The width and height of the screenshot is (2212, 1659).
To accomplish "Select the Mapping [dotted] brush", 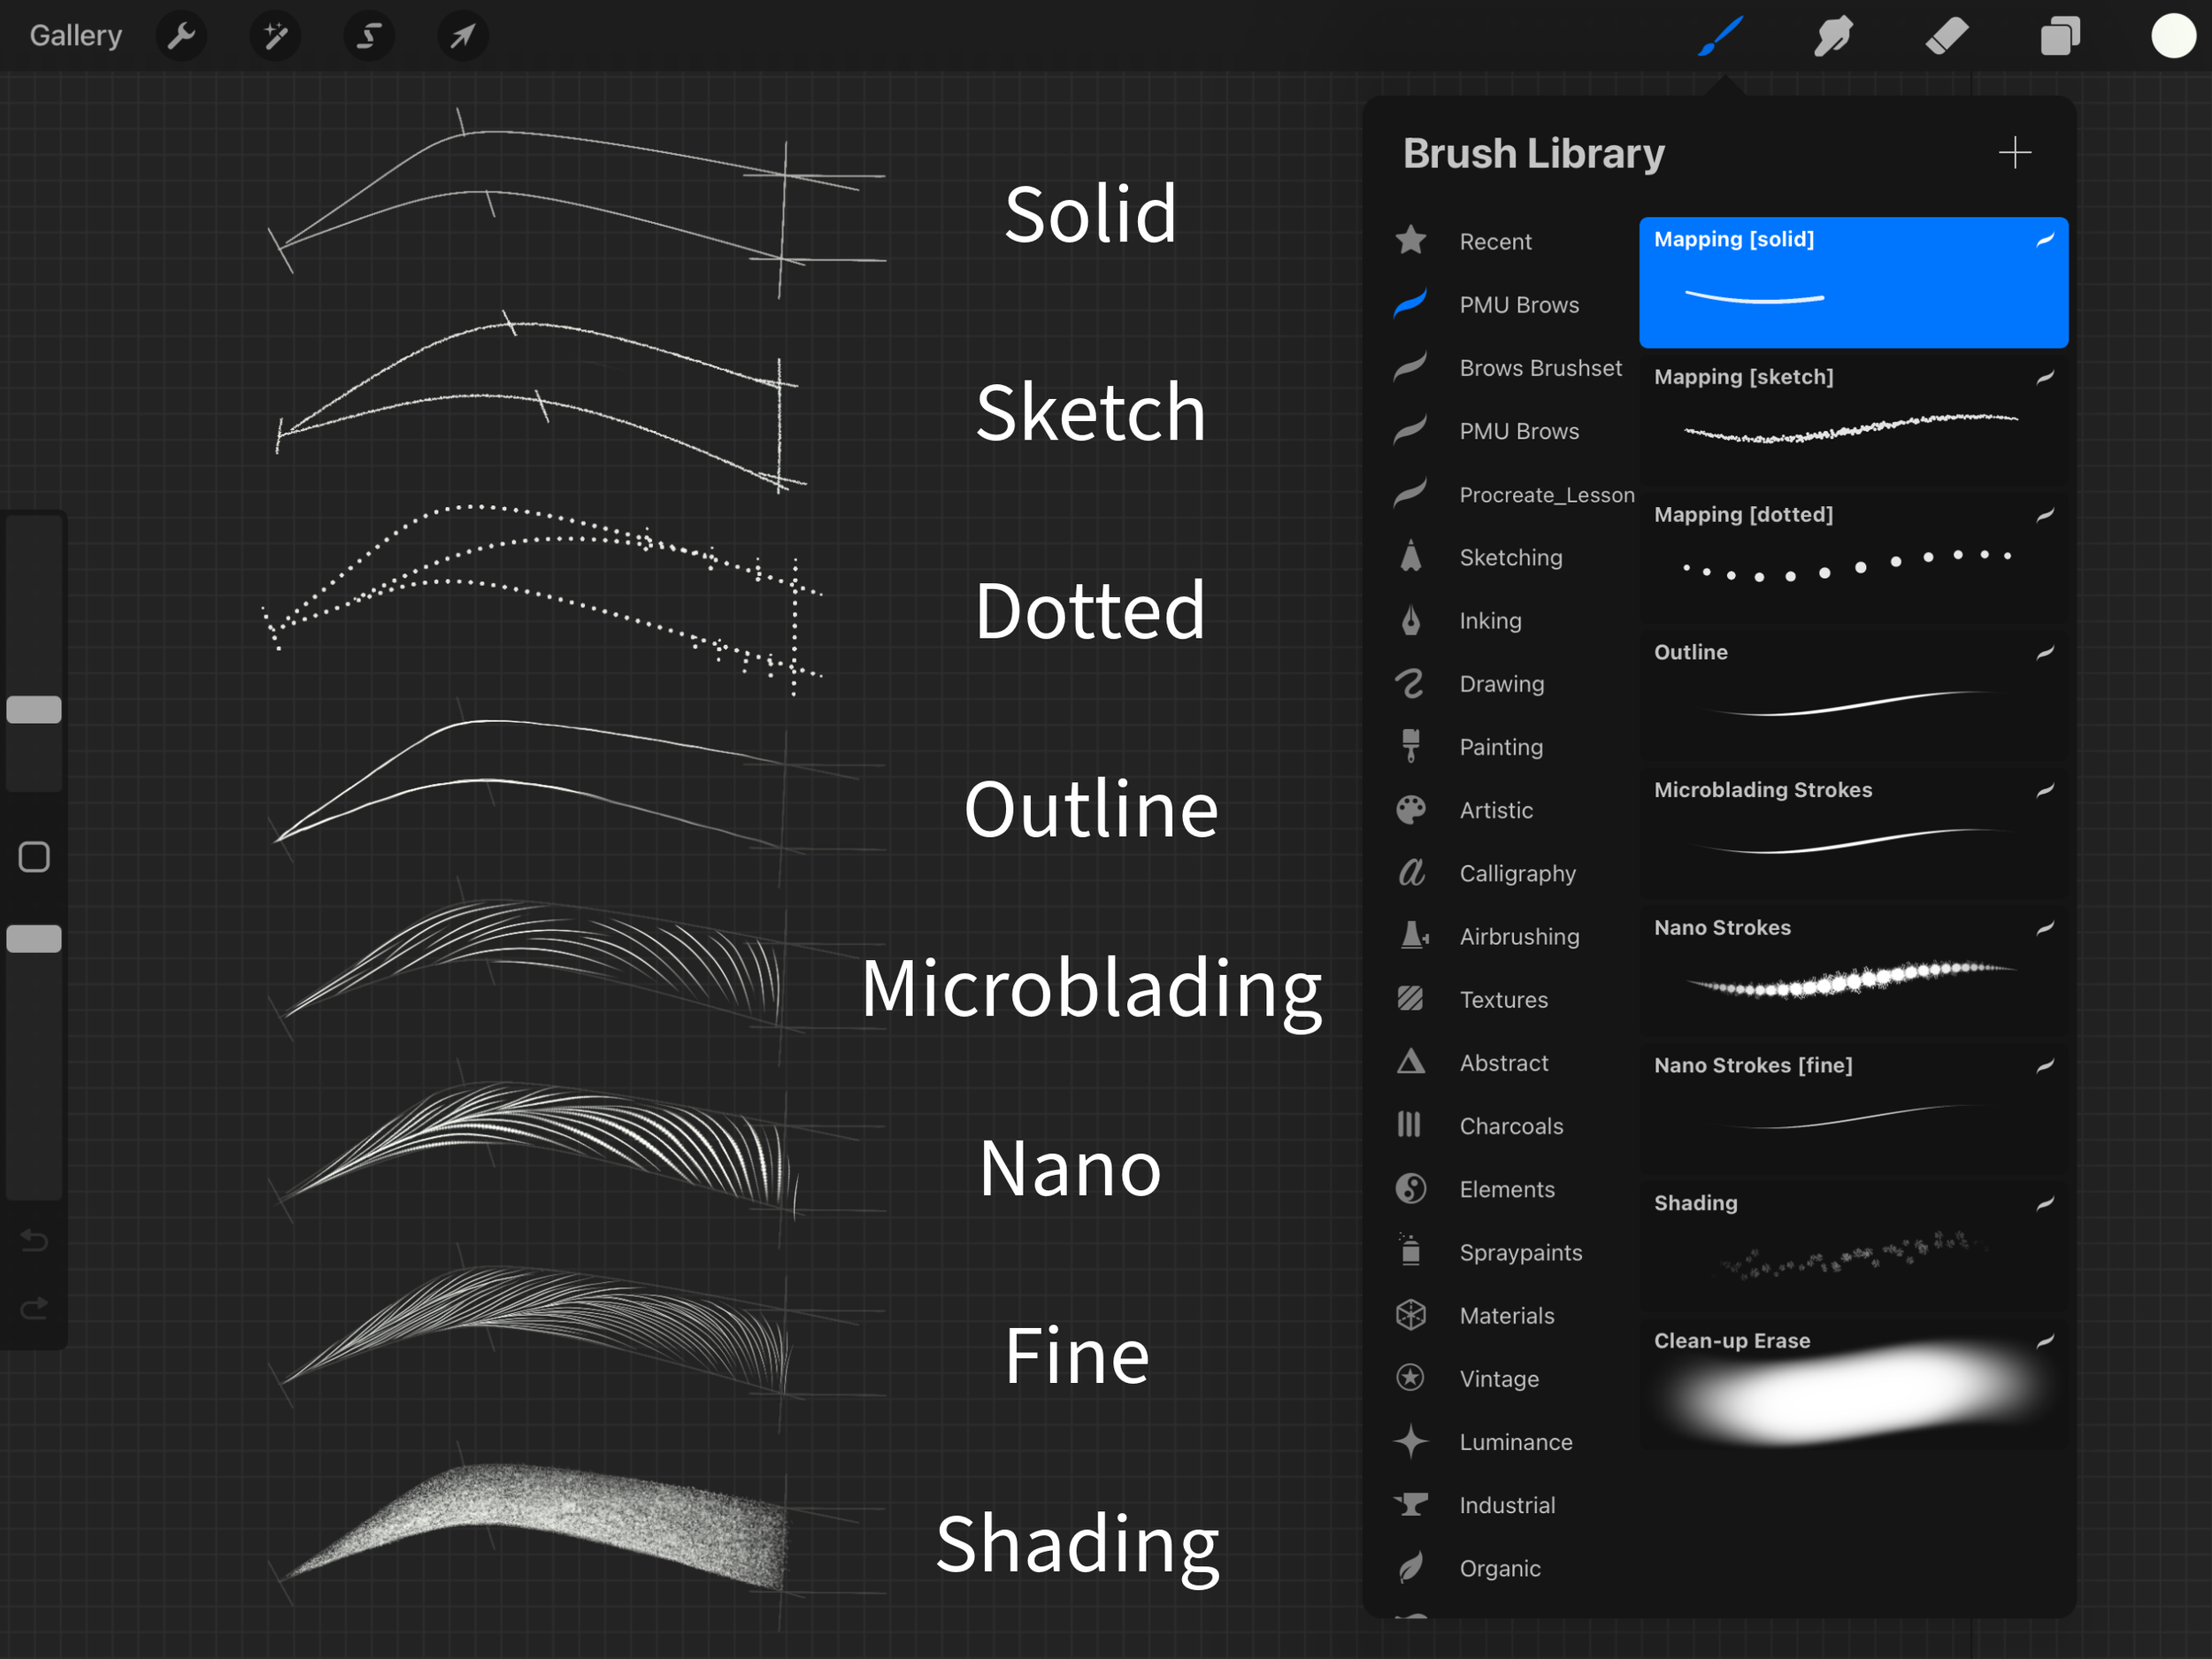I will pos(1852,556).
